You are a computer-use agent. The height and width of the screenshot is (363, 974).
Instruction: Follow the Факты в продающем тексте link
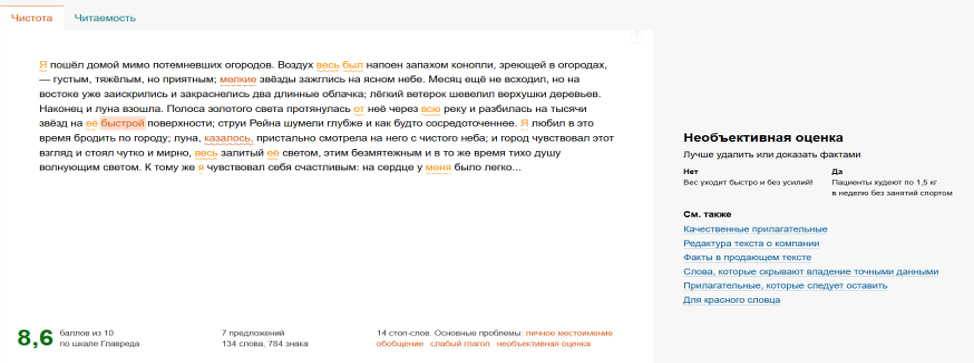coord(747,257)
